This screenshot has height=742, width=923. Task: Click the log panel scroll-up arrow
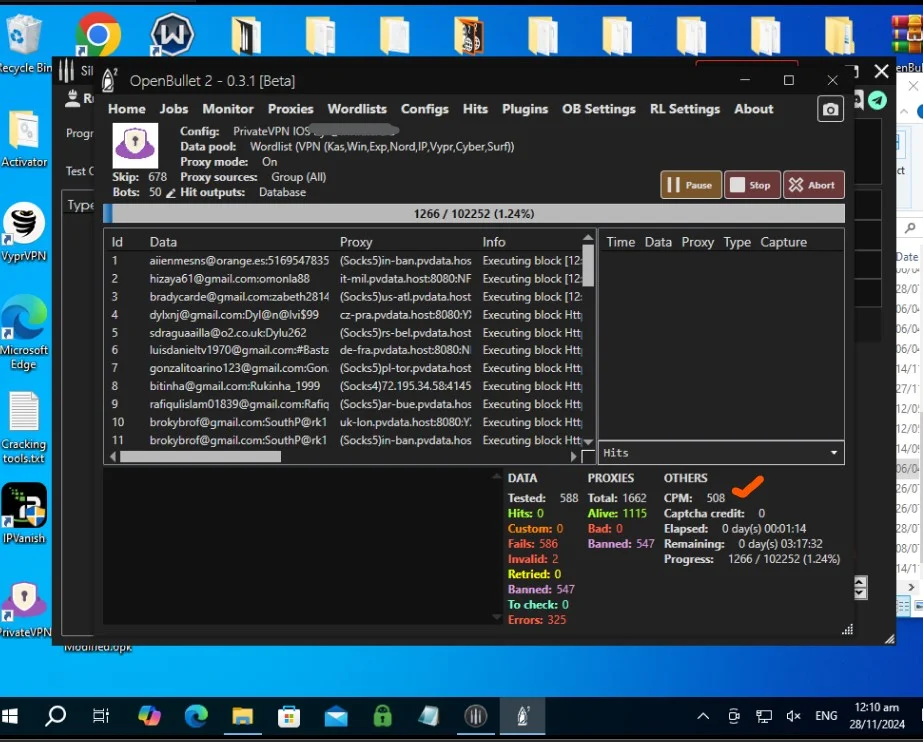(496, 476)
